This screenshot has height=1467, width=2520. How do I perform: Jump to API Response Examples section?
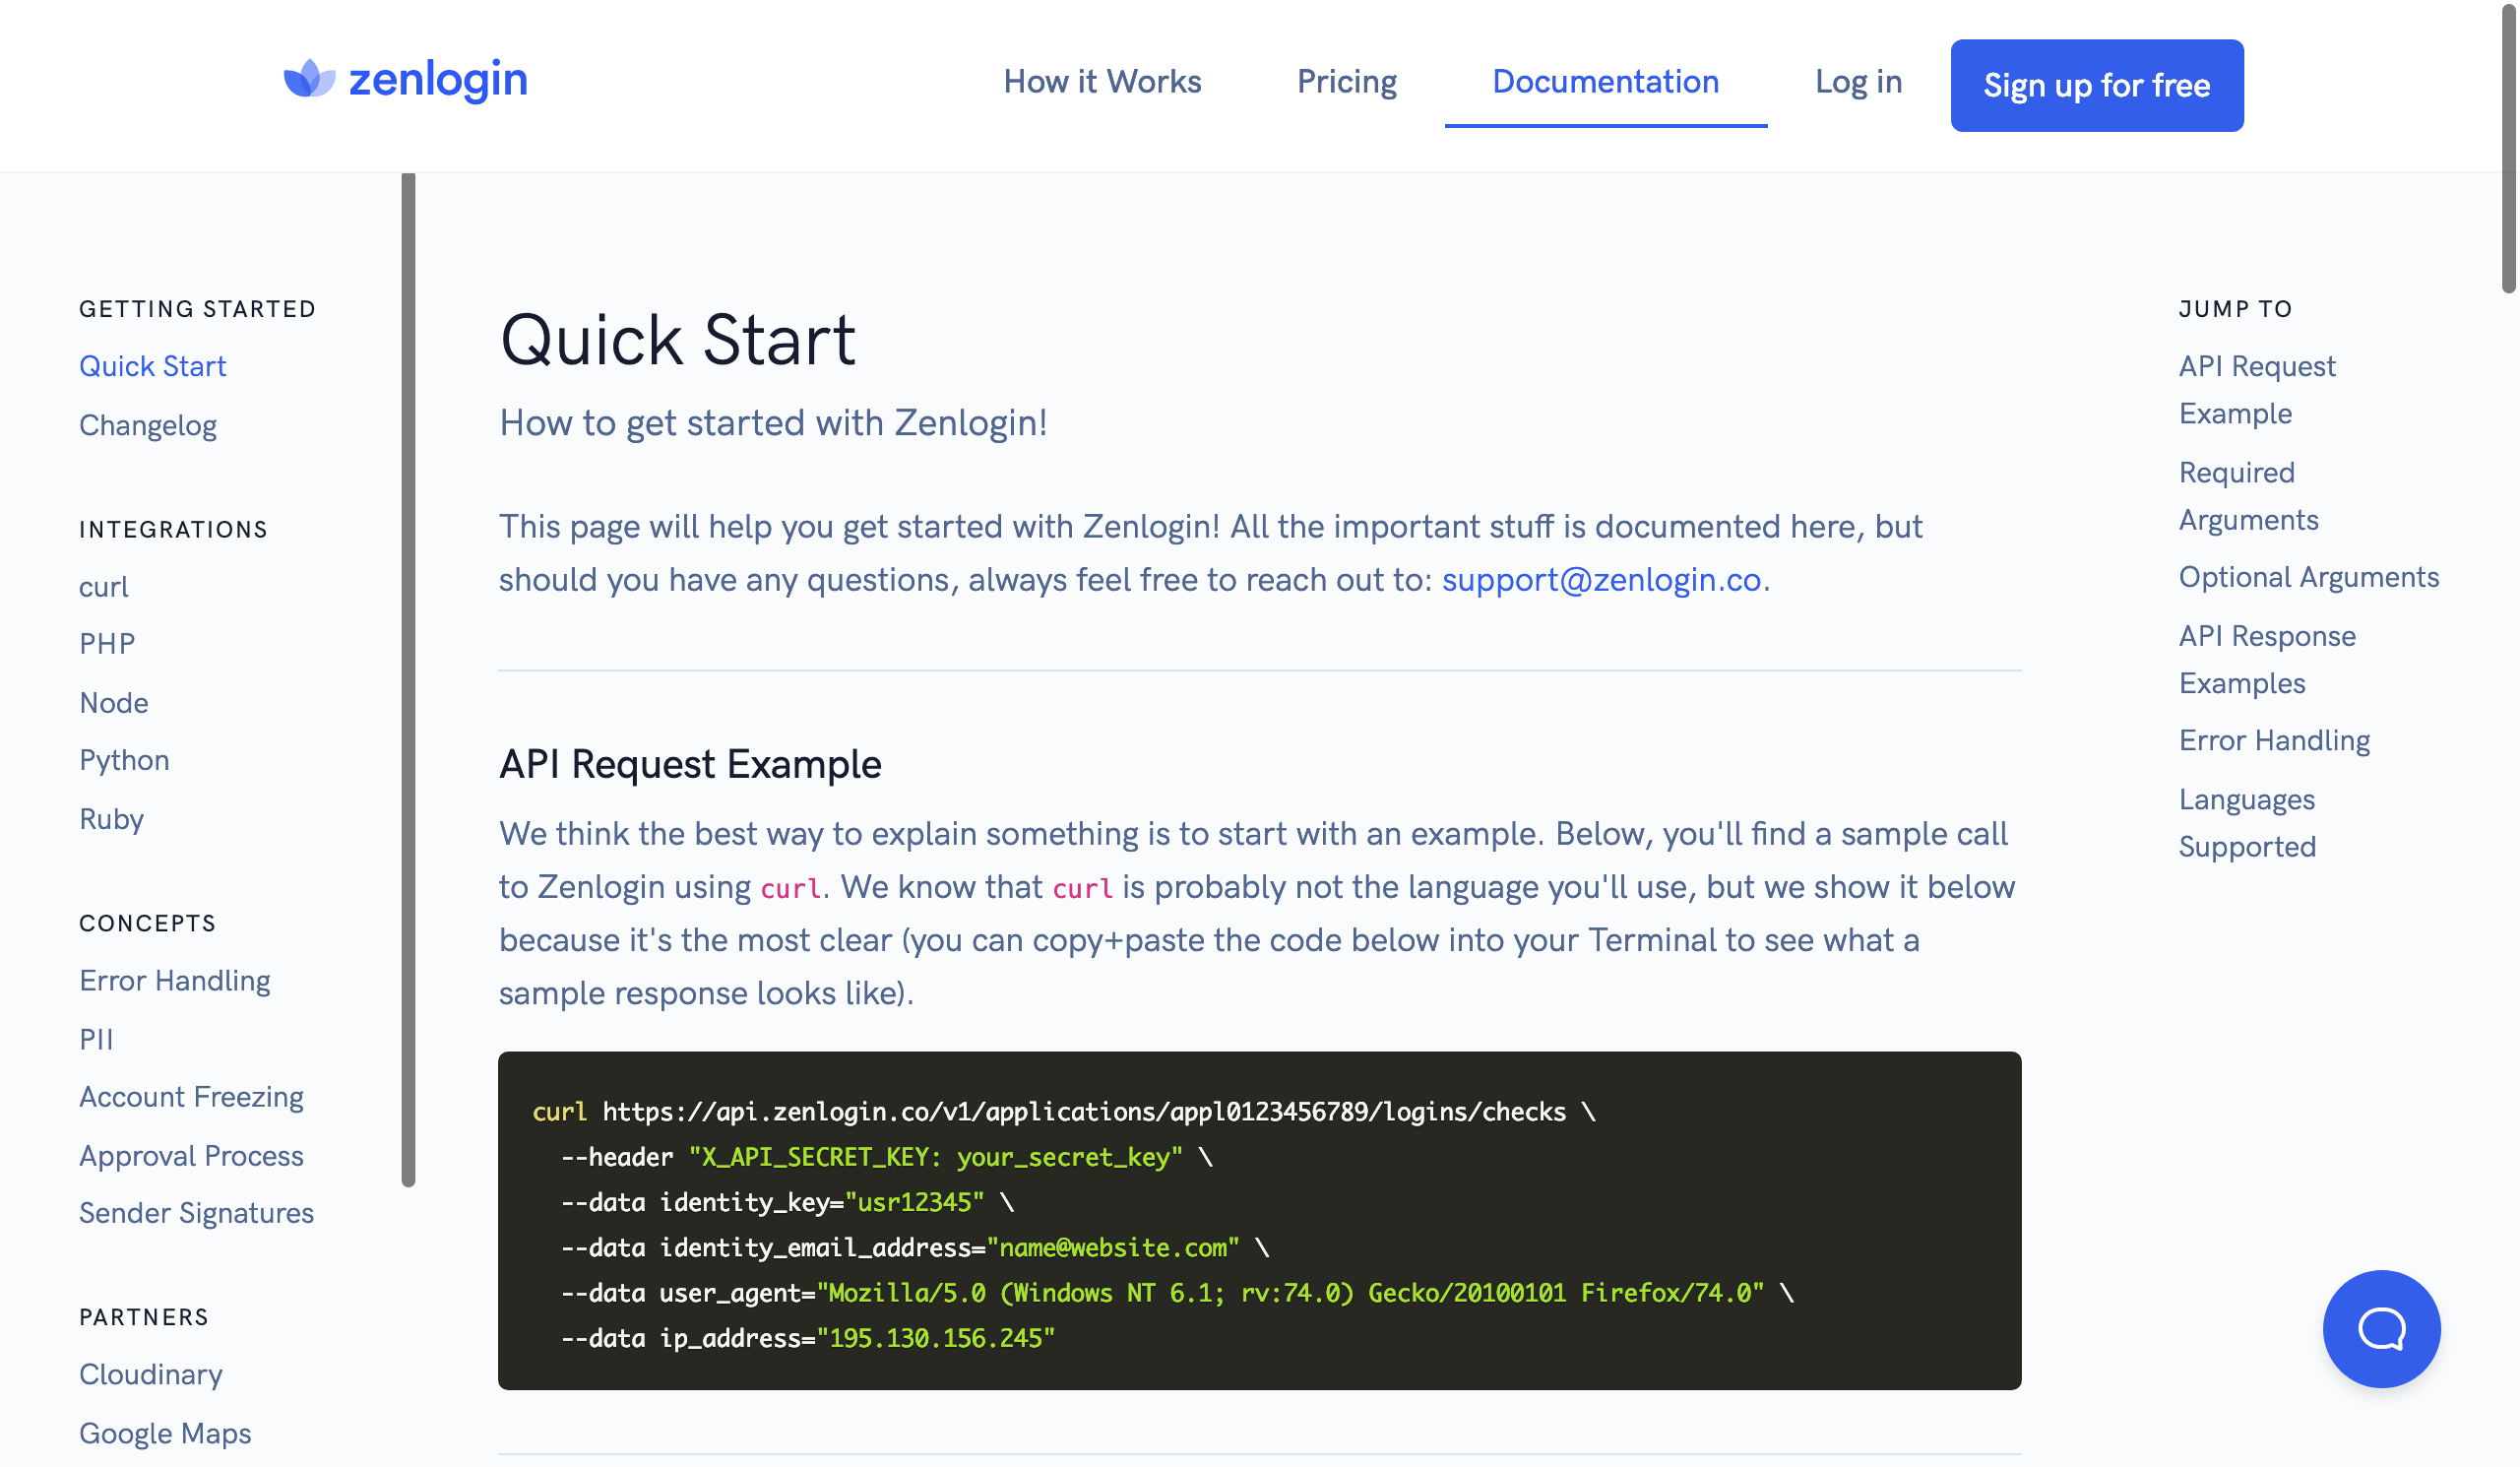[2266, 660]
